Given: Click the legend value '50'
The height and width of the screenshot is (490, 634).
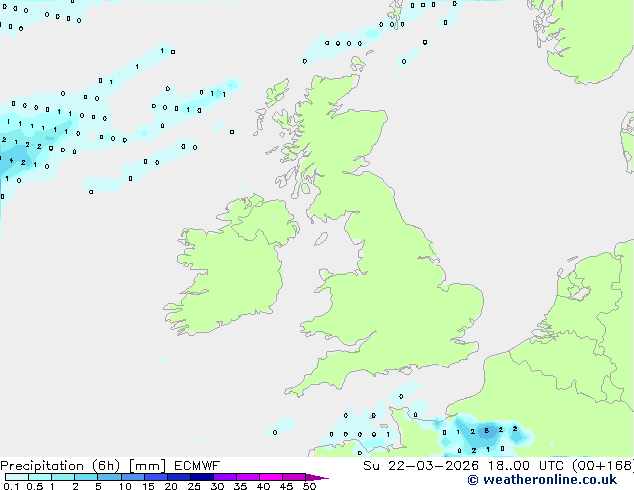Looking at the screenshot, I should tap(309, 486).
